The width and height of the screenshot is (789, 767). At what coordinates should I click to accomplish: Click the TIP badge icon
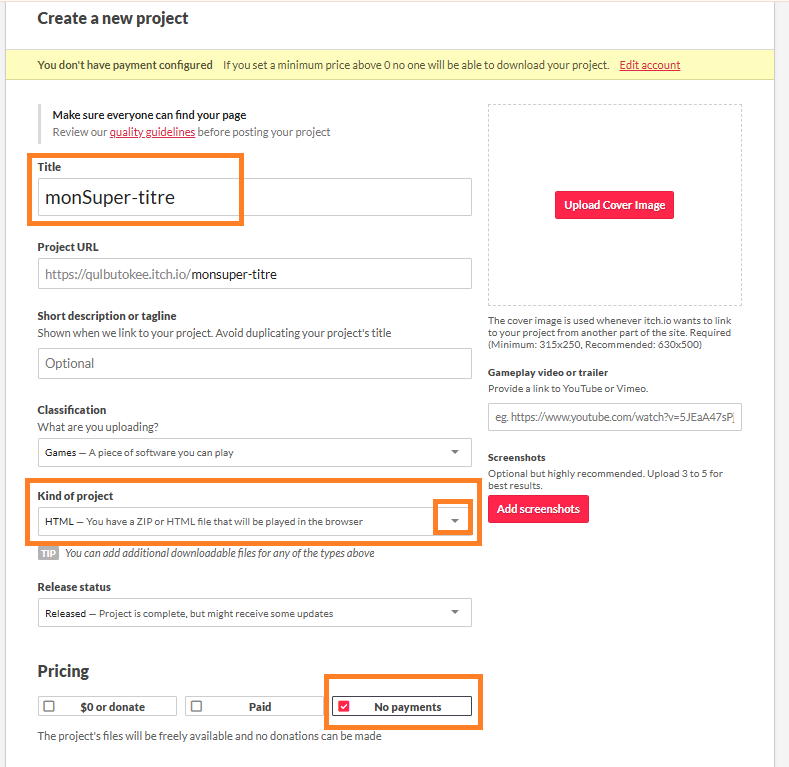(x=48, y=553)
